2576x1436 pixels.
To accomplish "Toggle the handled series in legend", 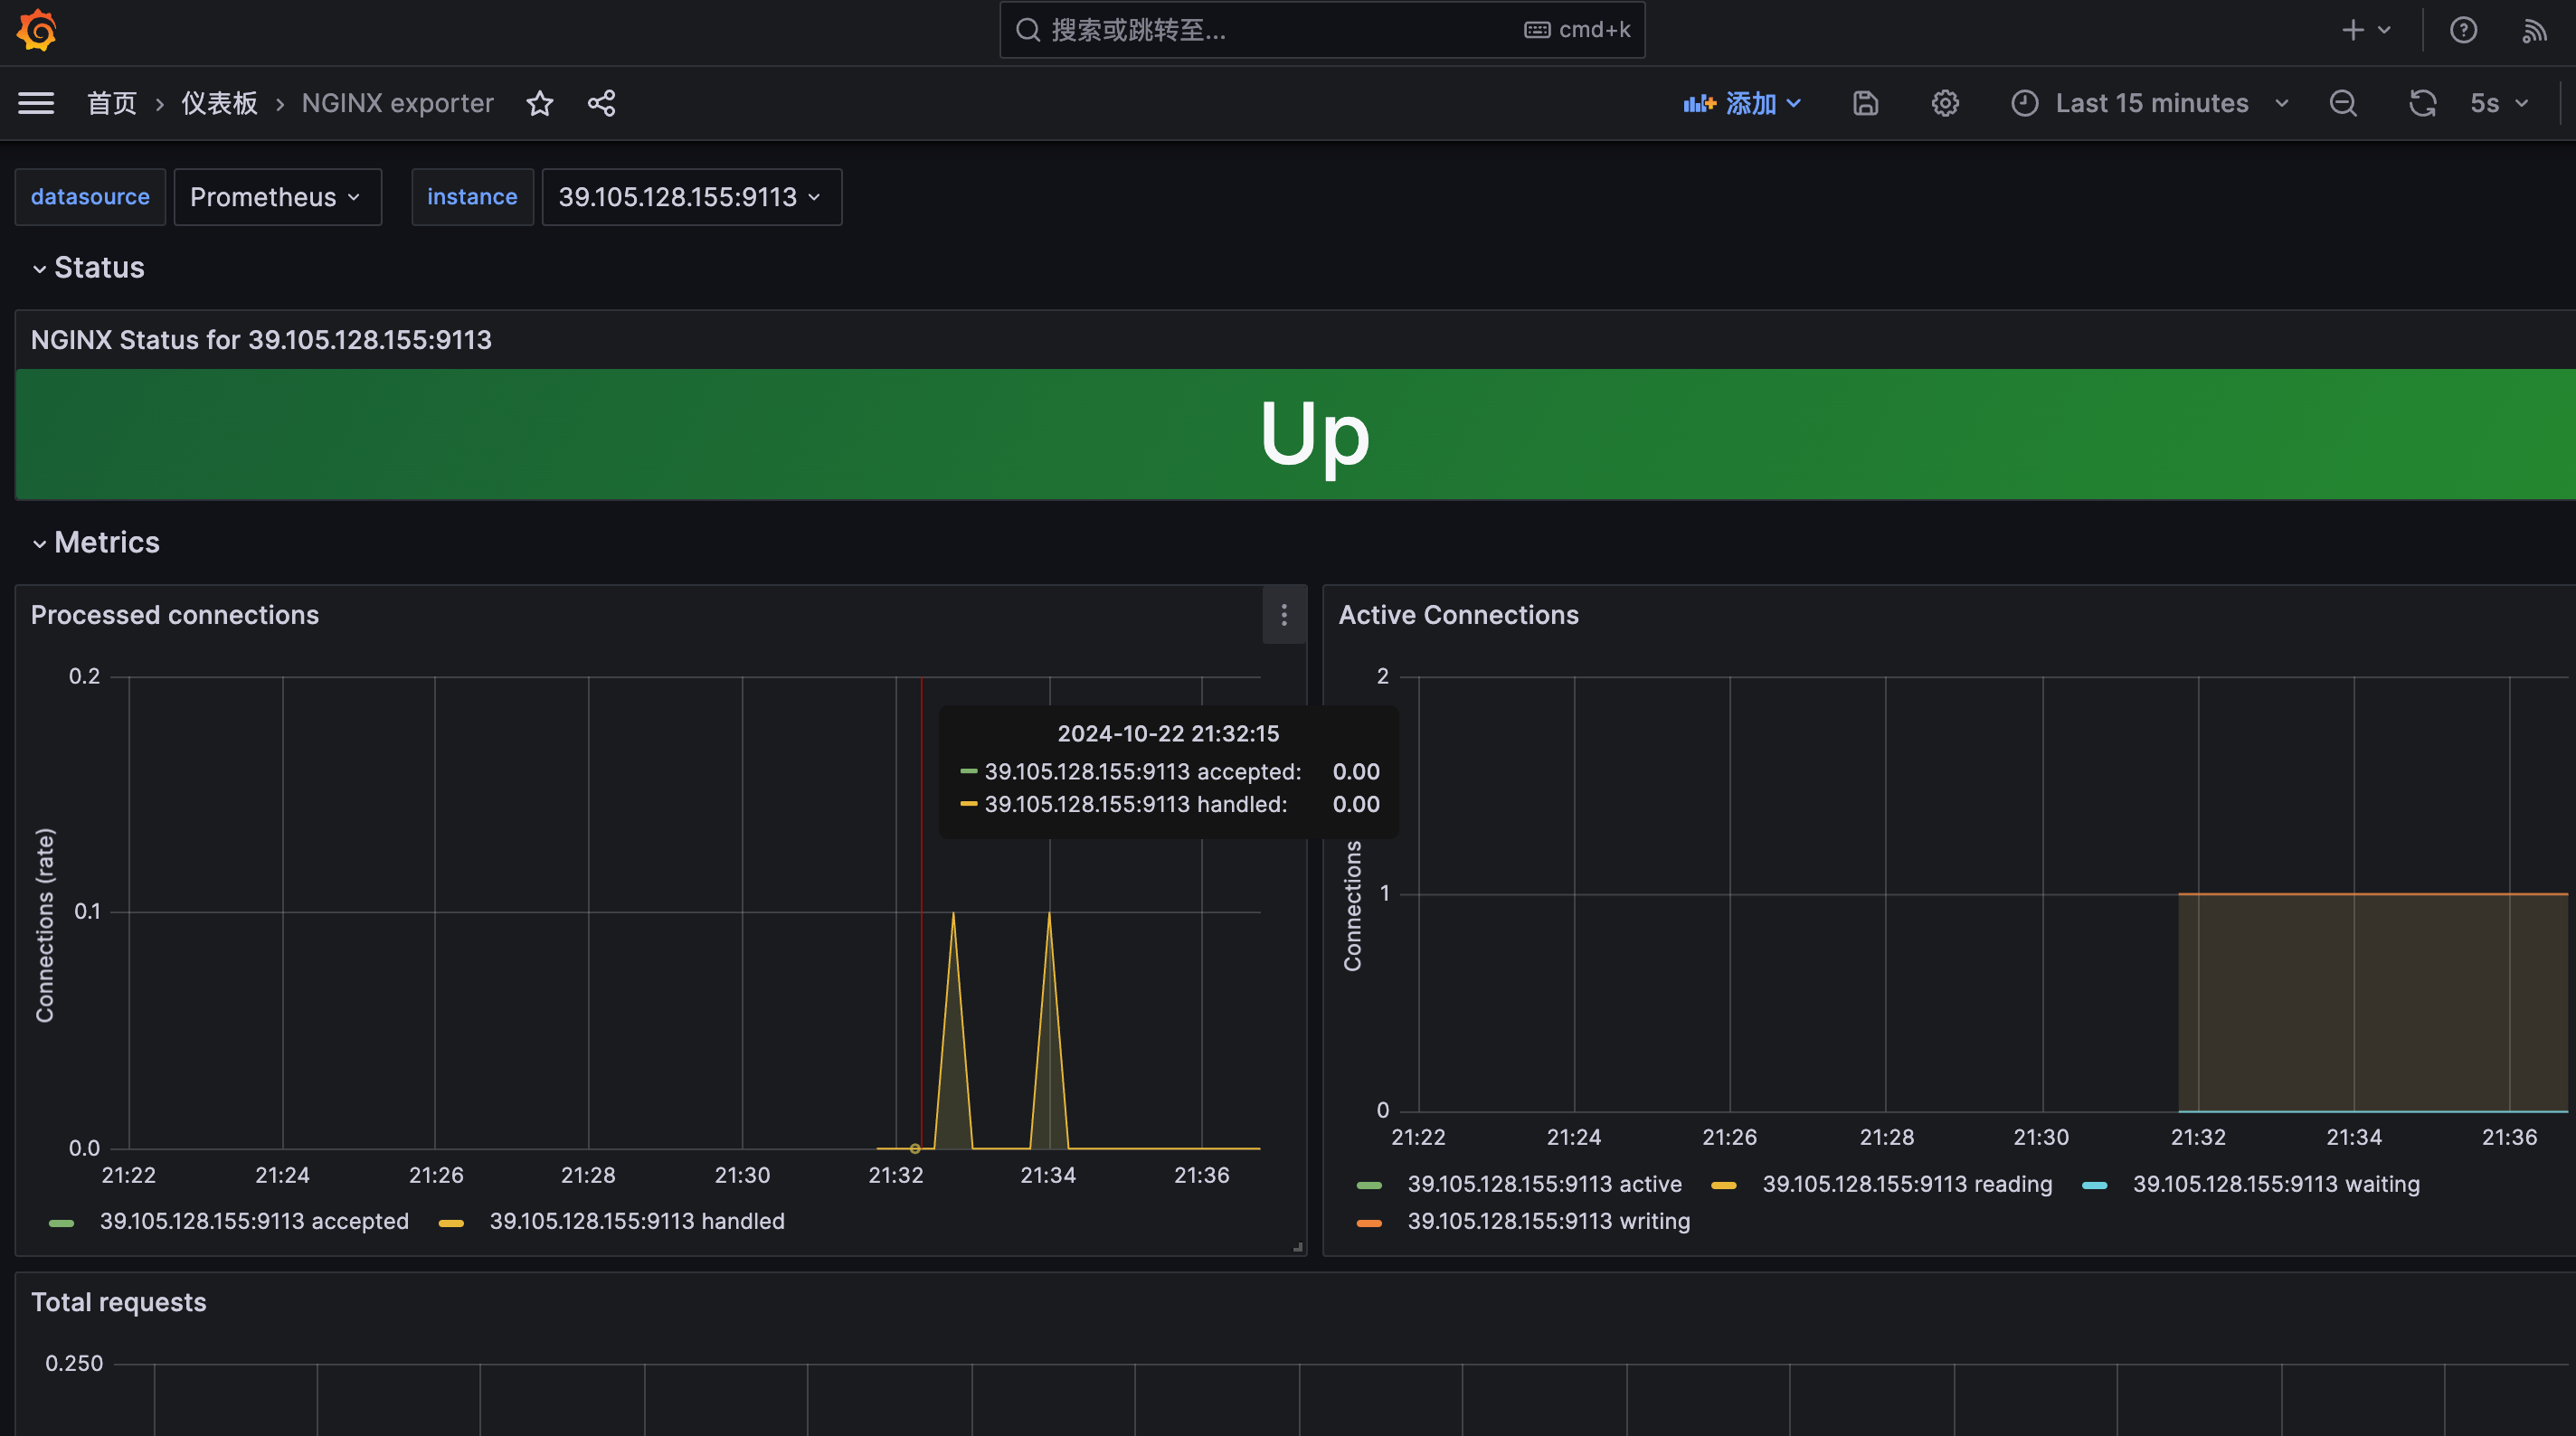I will 637,1221.
